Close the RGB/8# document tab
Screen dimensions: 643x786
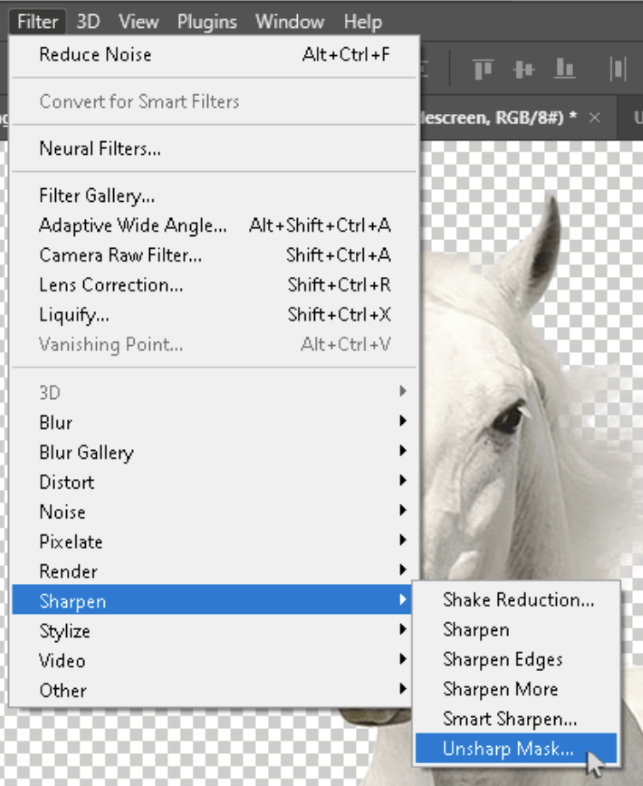click(594, 118)
